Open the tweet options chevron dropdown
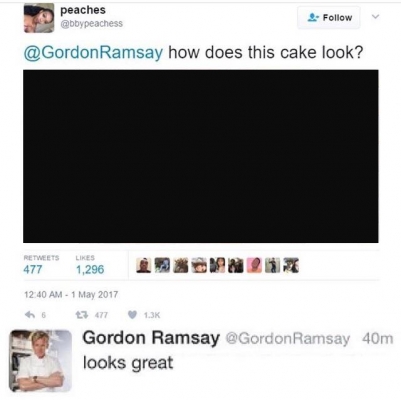Screen dimensions: 401x400 point(375,17)
